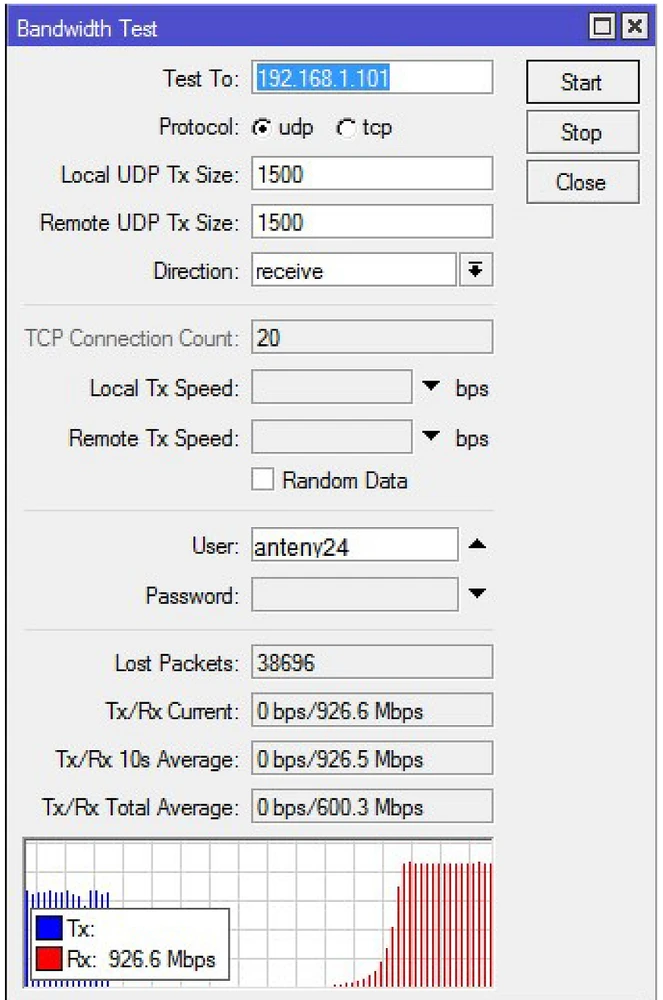This screenshot has height=1000, width=663.
Task: Open the Direction dropdown list
Action: [x=475, y=270]
